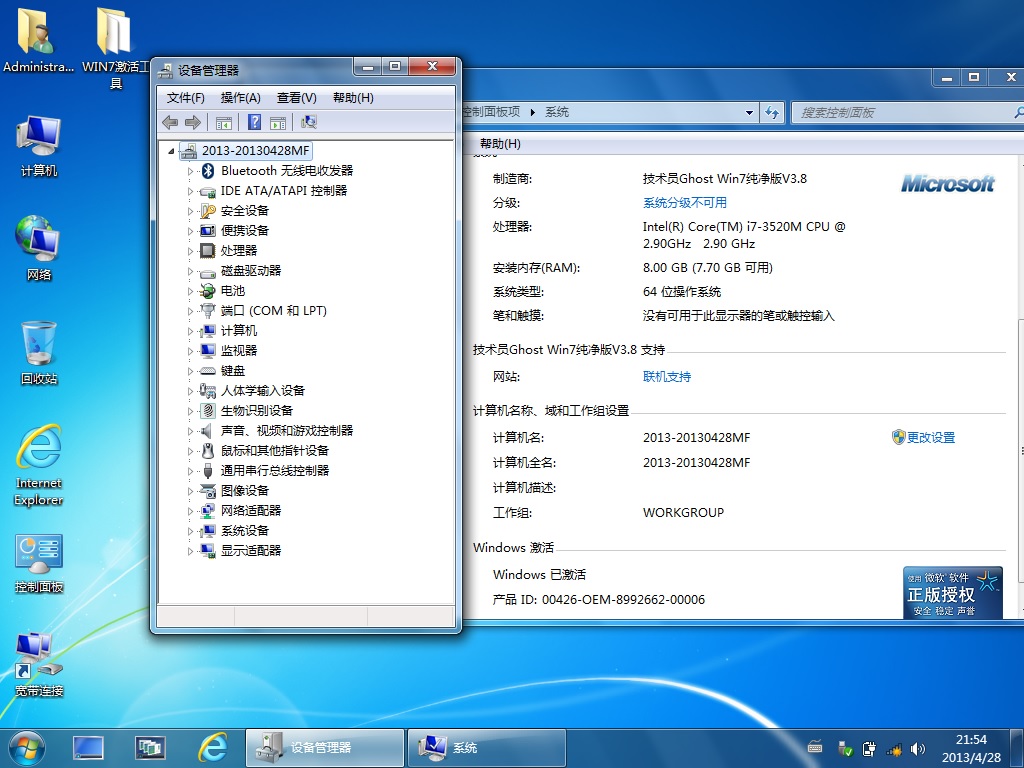Select the 图像设备 camera icon
1024x768 pixels.
pos(208,490)
